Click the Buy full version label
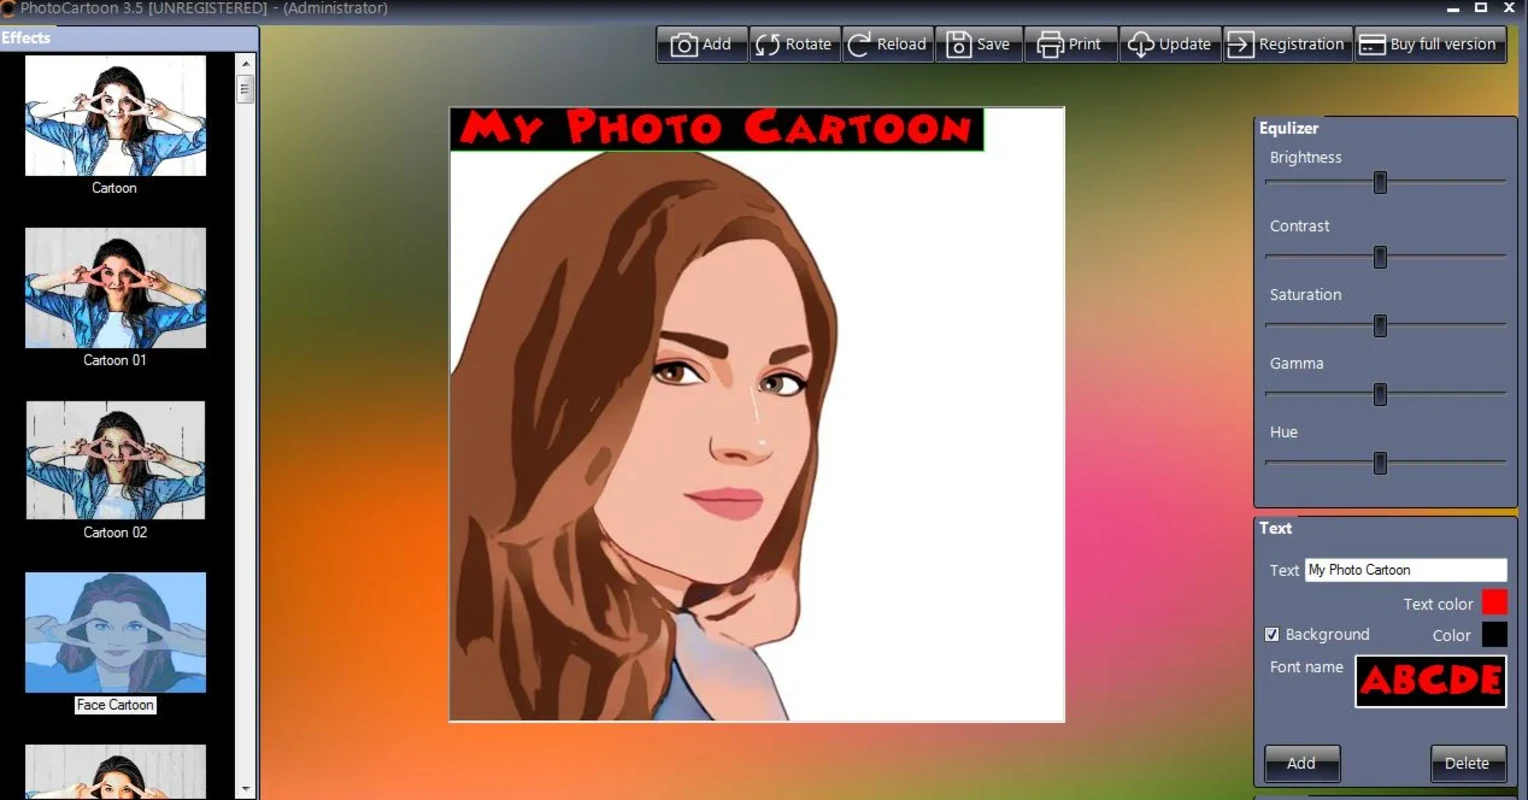This screenshot has height=800, width=1528. tap(1443, 44)
